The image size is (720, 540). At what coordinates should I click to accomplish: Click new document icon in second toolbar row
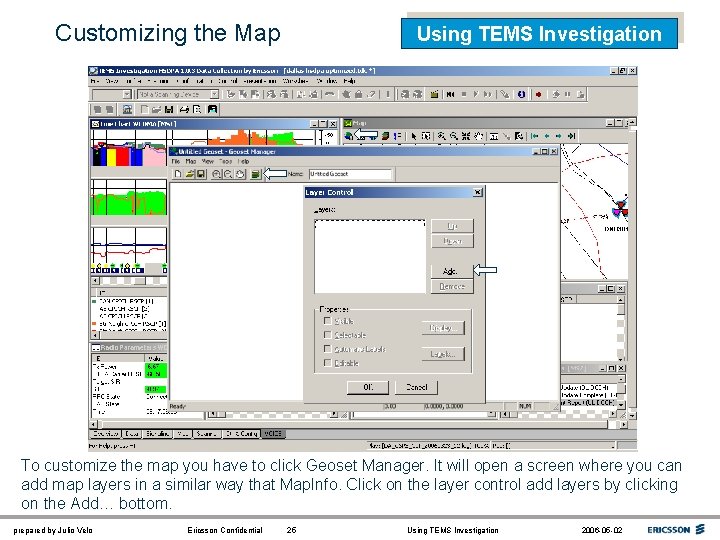(x=144, y=109)
